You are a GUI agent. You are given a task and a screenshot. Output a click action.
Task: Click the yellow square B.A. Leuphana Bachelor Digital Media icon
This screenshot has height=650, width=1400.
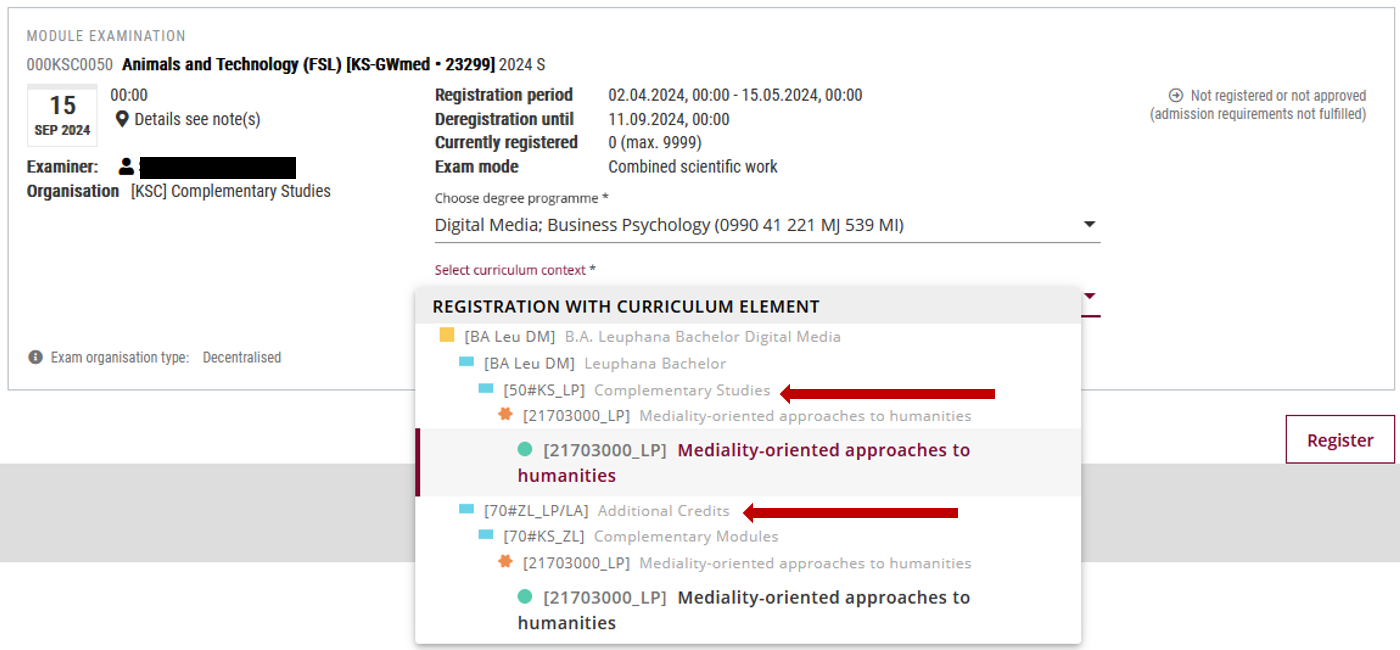tap(447, 336)
